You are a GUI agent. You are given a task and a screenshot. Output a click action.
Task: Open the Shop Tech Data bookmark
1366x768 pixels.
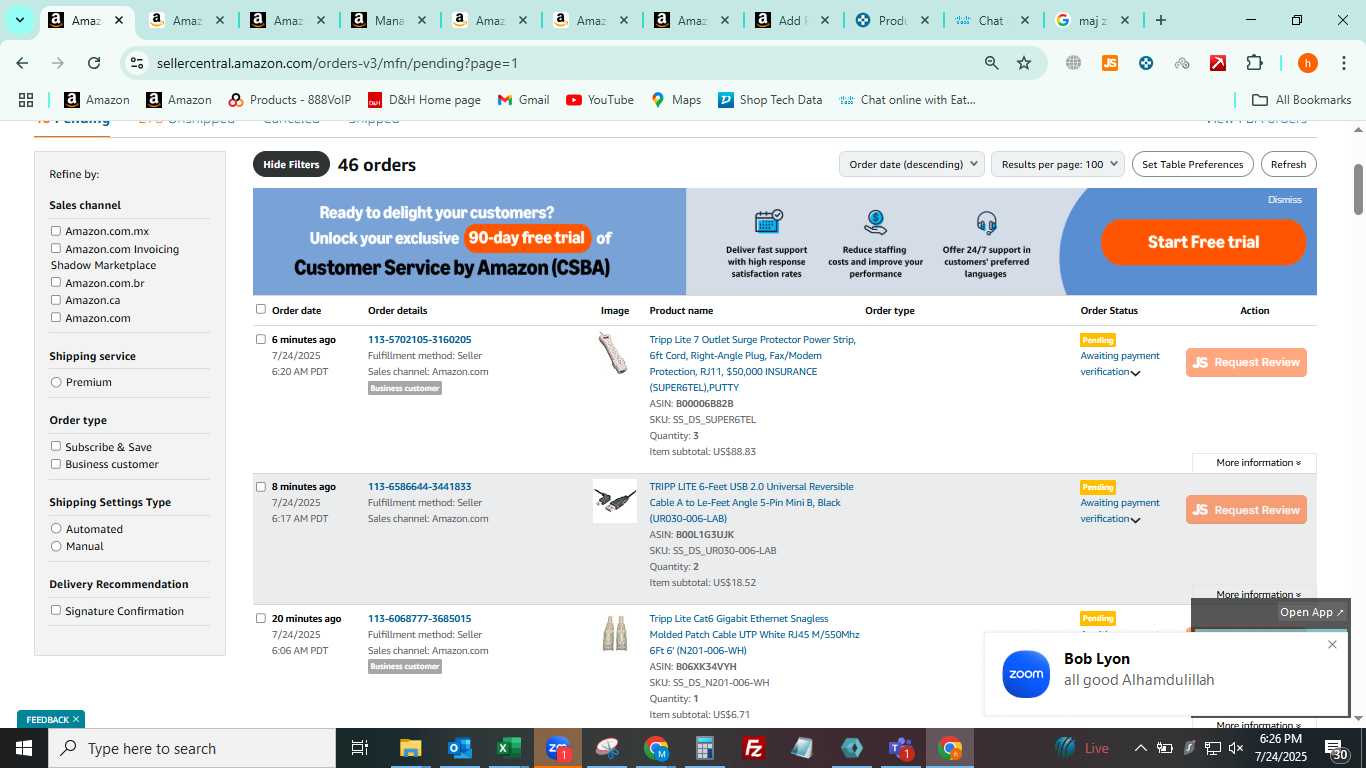(770, 100)
